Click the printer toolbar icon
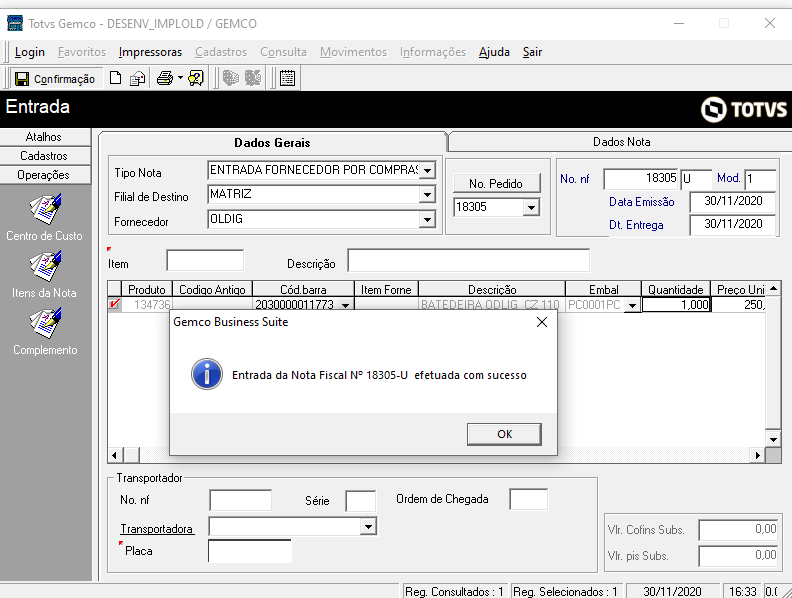Viewport: 792px width, 598px height. [x=165, y=78]
